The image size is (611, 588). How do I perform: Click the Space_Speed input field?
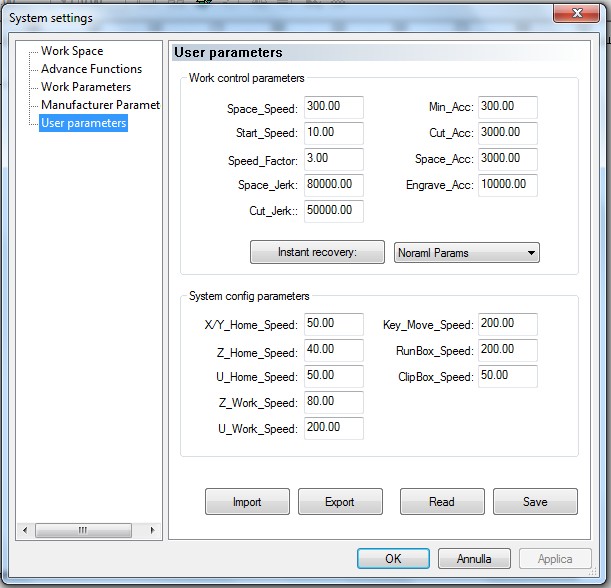point(334,107)
